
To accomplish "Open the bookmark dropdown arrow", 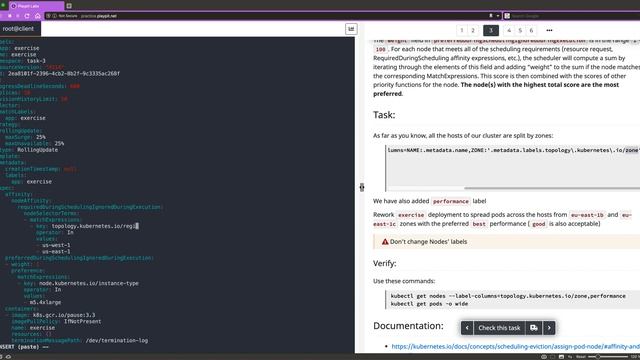I will [x=498, y=16].
